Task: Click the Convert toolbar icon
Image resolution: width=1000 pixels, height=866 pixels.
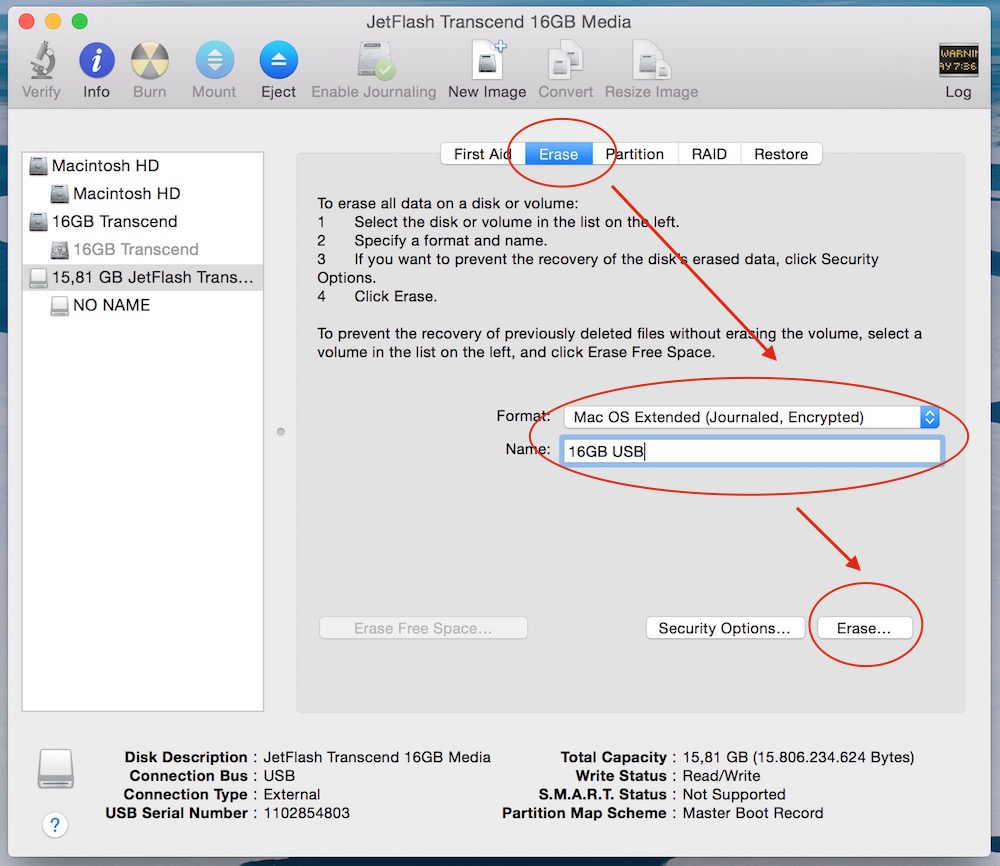Action: point(565,61)
